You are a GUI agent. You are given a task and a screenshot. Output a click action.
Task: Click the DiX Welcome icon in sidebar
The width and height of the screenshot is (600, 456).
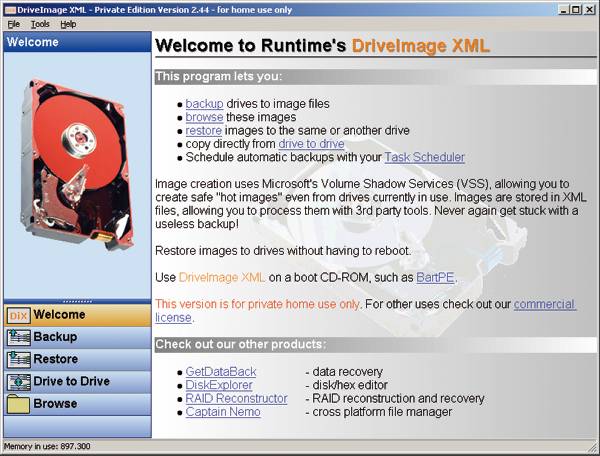click(x=18, y=315)
